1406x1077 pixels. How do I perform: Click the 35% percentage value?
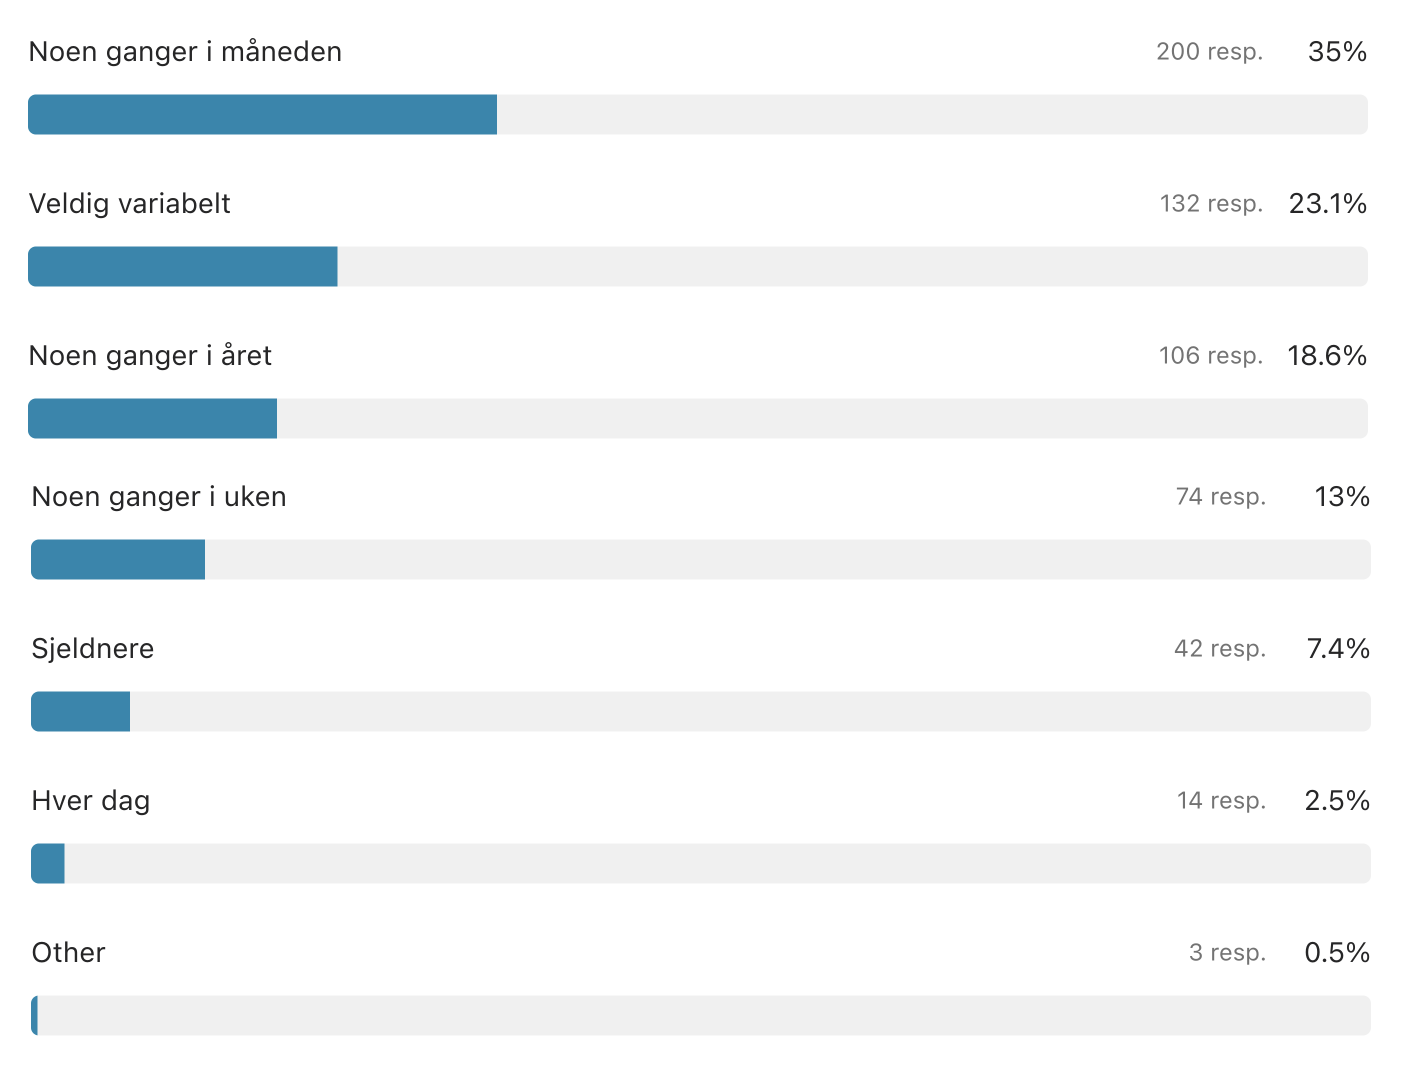(1337, 52)
